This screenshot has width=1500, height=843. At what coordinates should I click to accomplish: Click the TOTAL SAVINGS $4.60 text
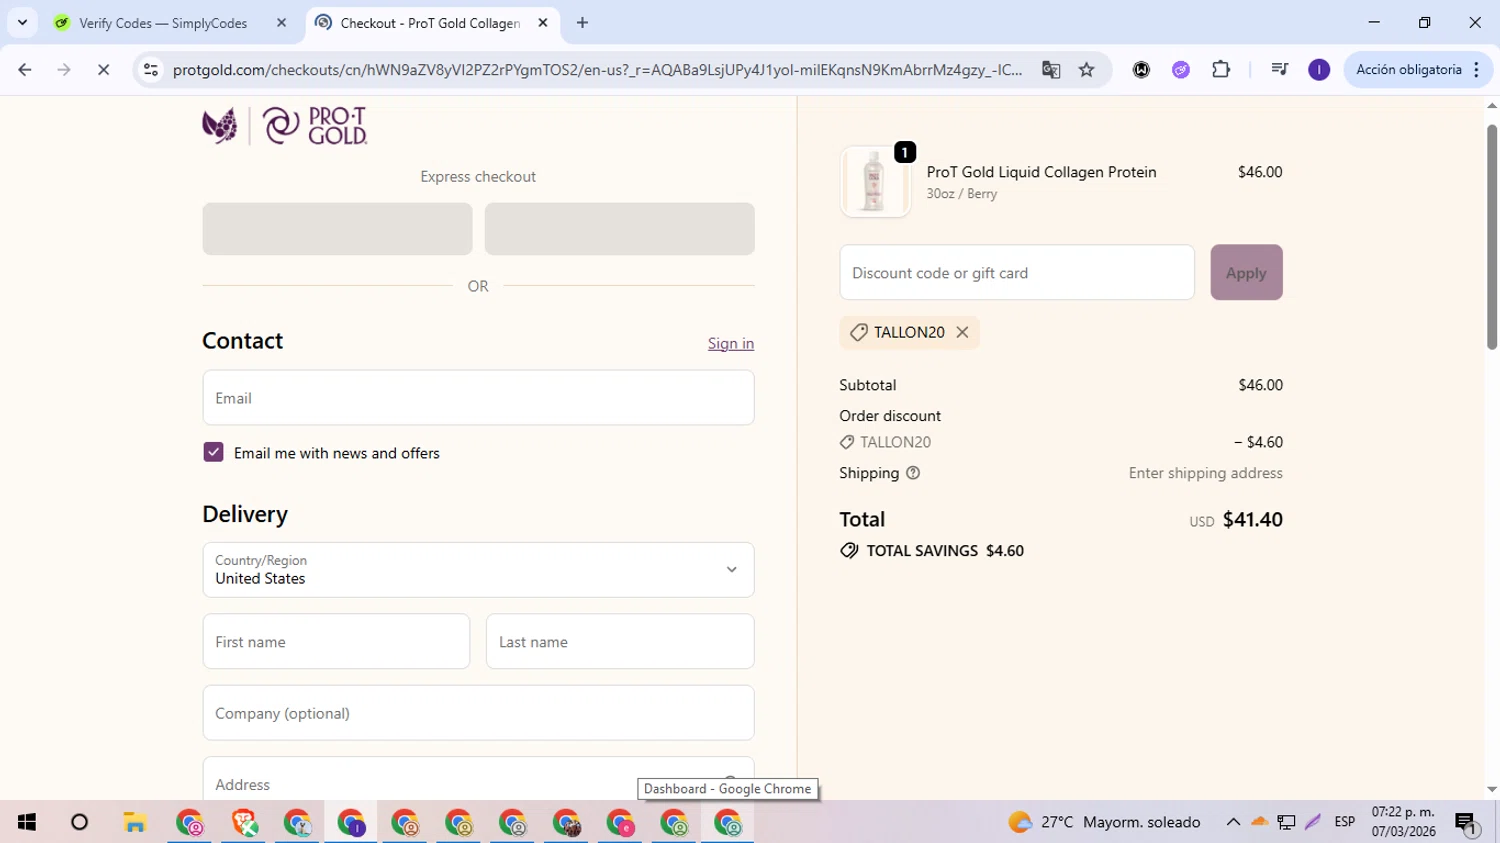point(945,551)
